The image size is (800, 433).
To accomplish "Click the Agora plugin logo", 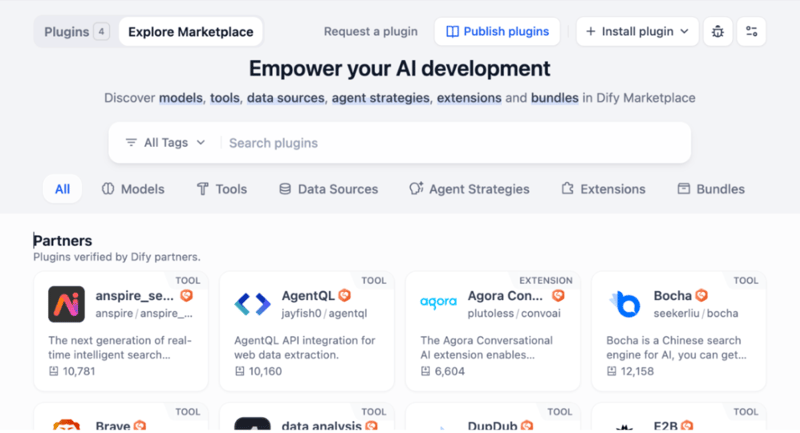I will (x=438, y=304).
